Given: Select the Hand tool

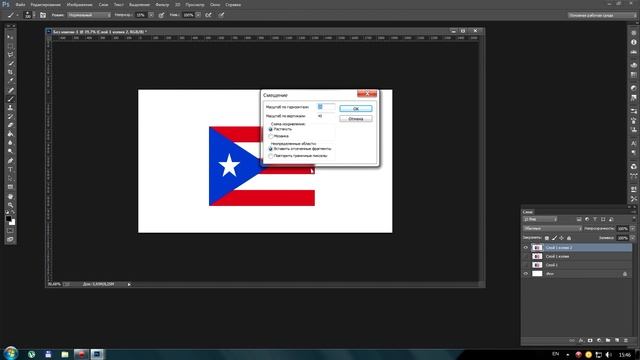Looking at the screenshot, I should 11,196.
